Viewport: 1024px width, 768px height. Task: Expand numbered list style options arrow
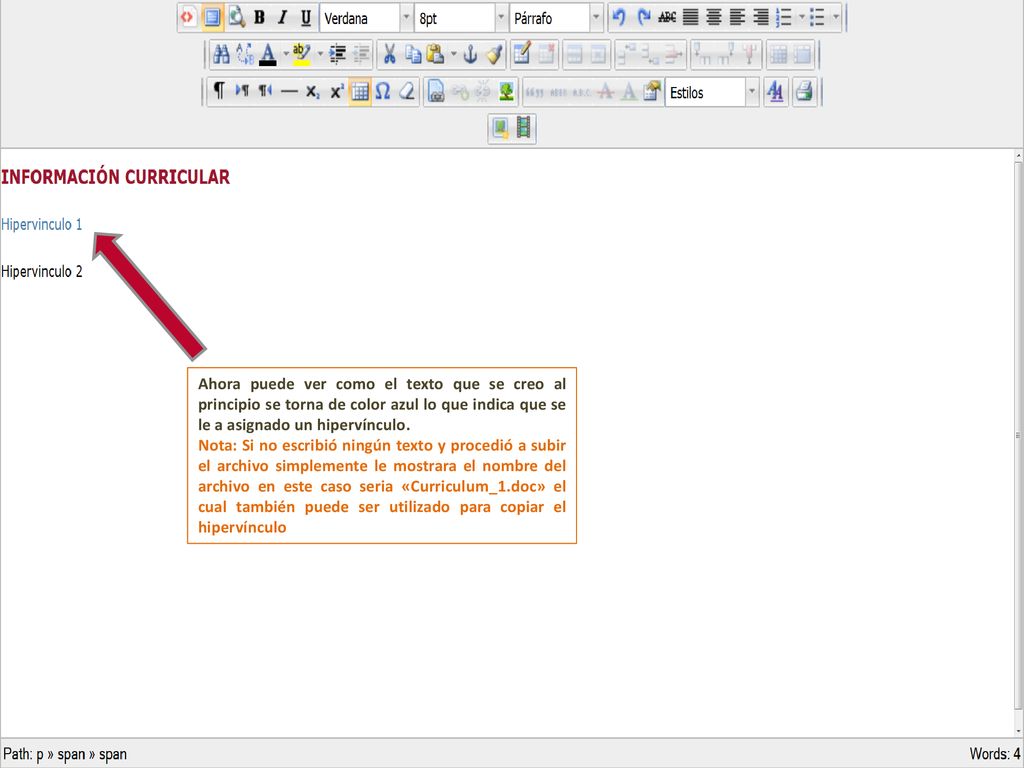pos(801,18)
